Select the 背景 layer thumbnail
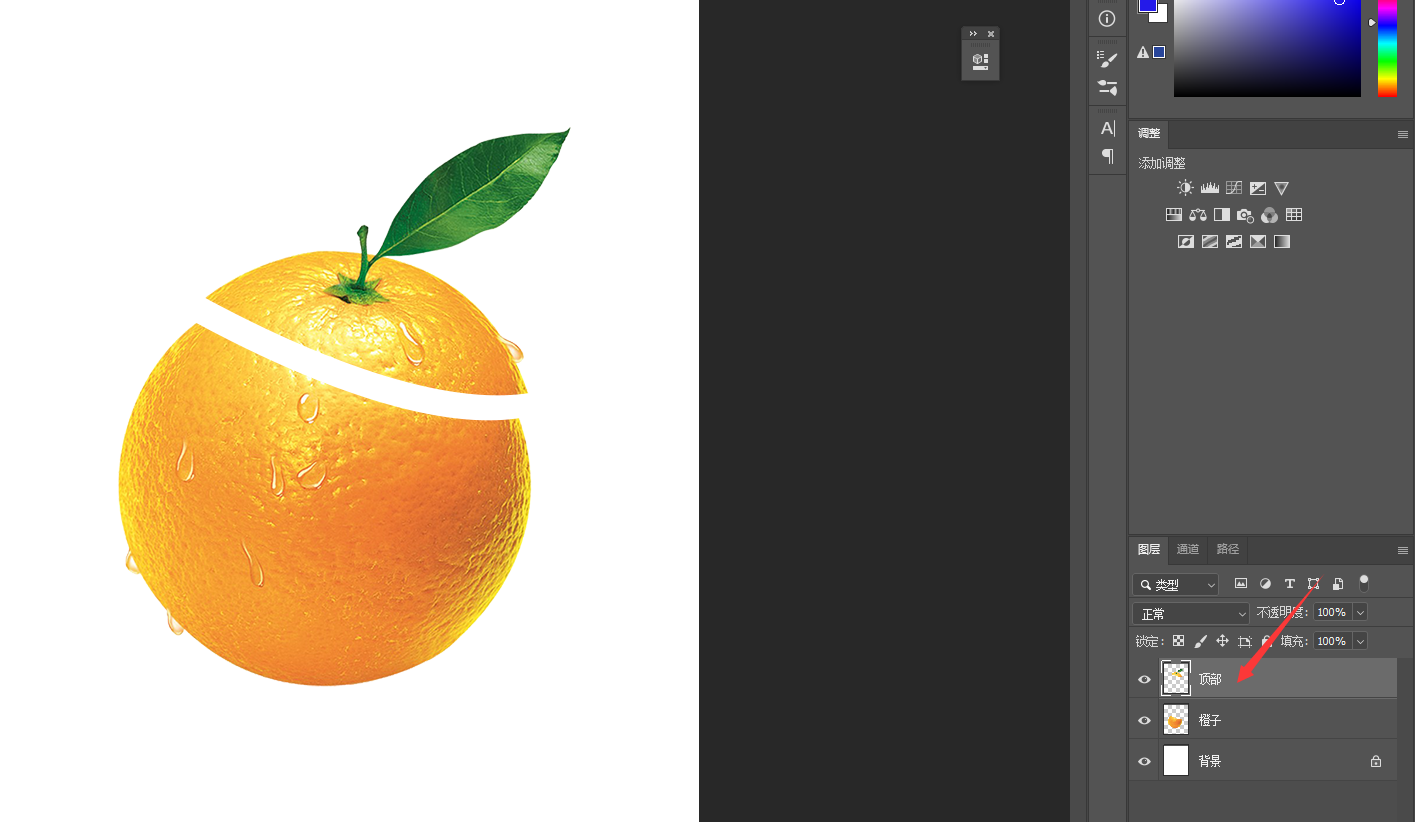The image size is (1415, 822). click(x=1176, y=761)
